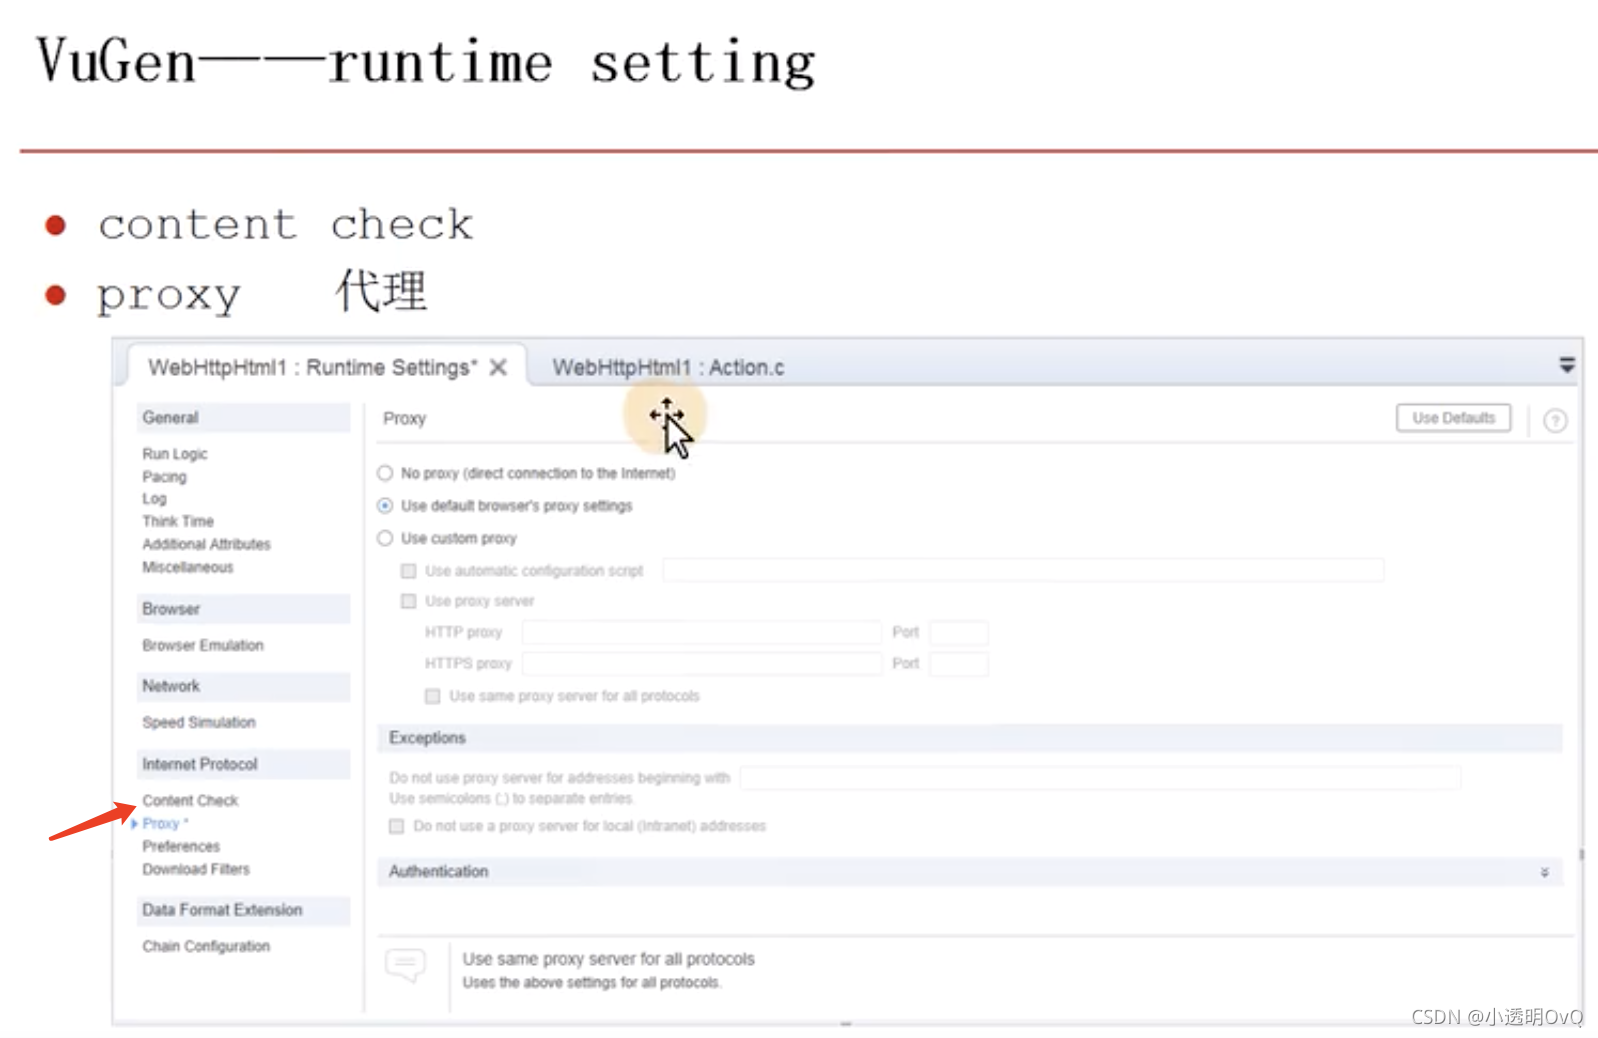
Task: Open Chain Configuration settings
Action: click(206, 946)
